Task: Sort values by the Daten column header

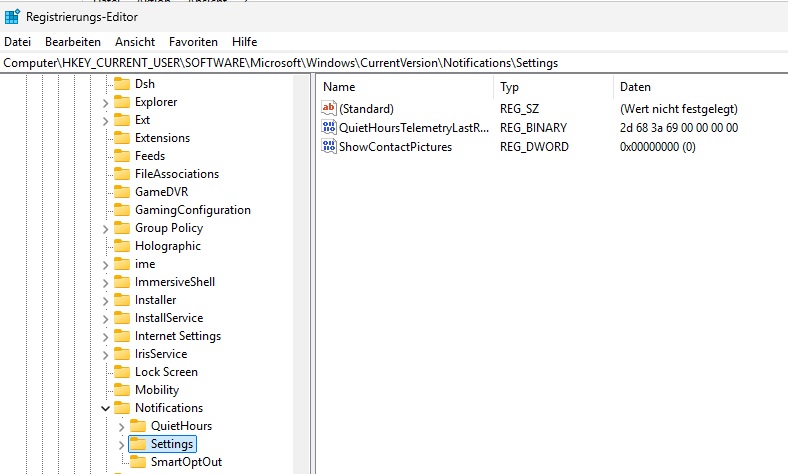Action: (701, 87)
